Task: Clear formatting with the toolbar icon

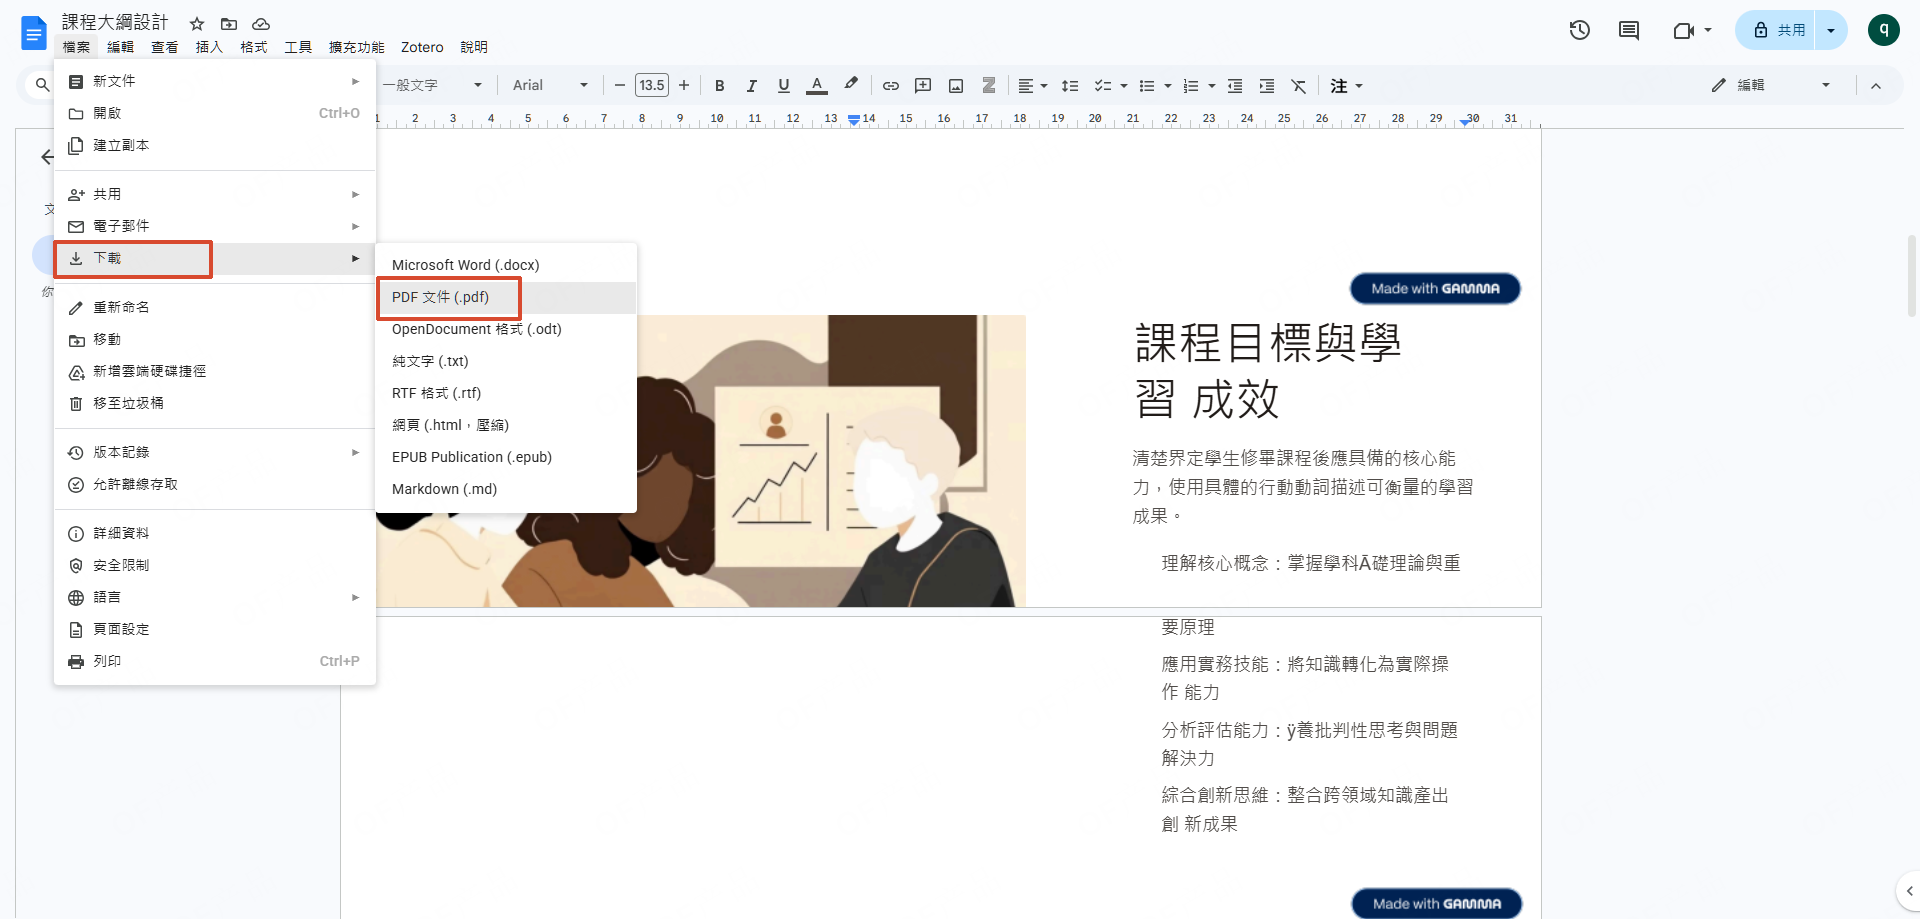Action: (1298, 85)
